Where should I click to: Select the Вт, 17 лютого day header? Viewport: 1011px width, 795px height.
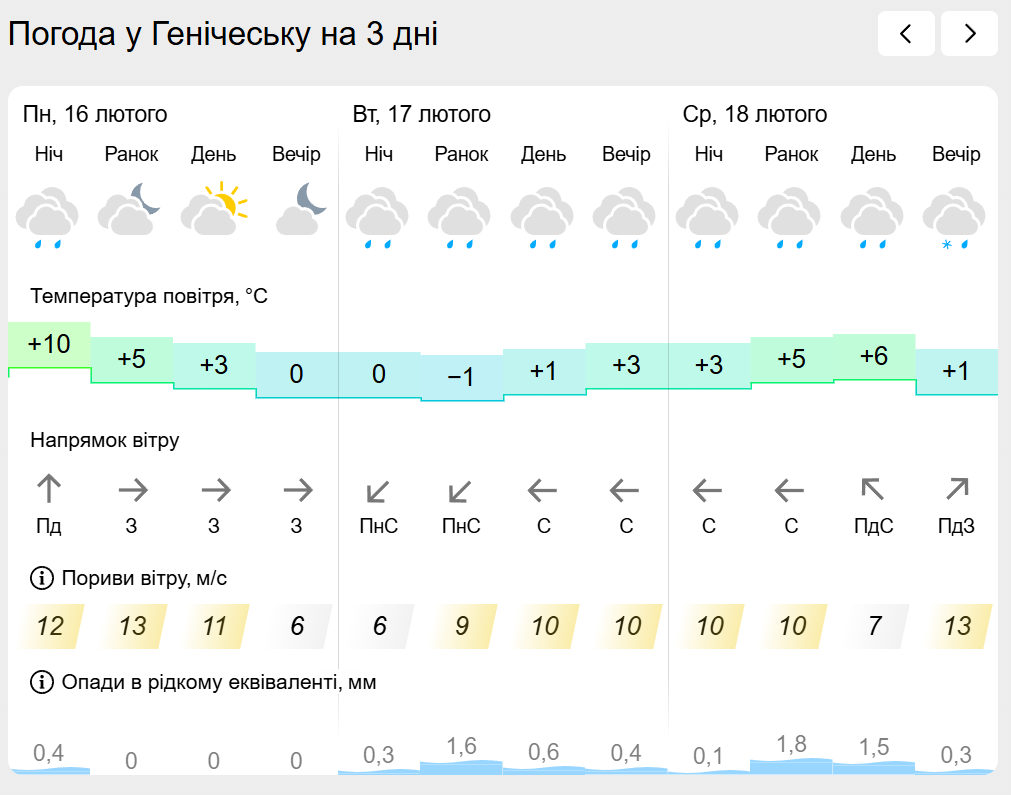click(x=421, y=114)
